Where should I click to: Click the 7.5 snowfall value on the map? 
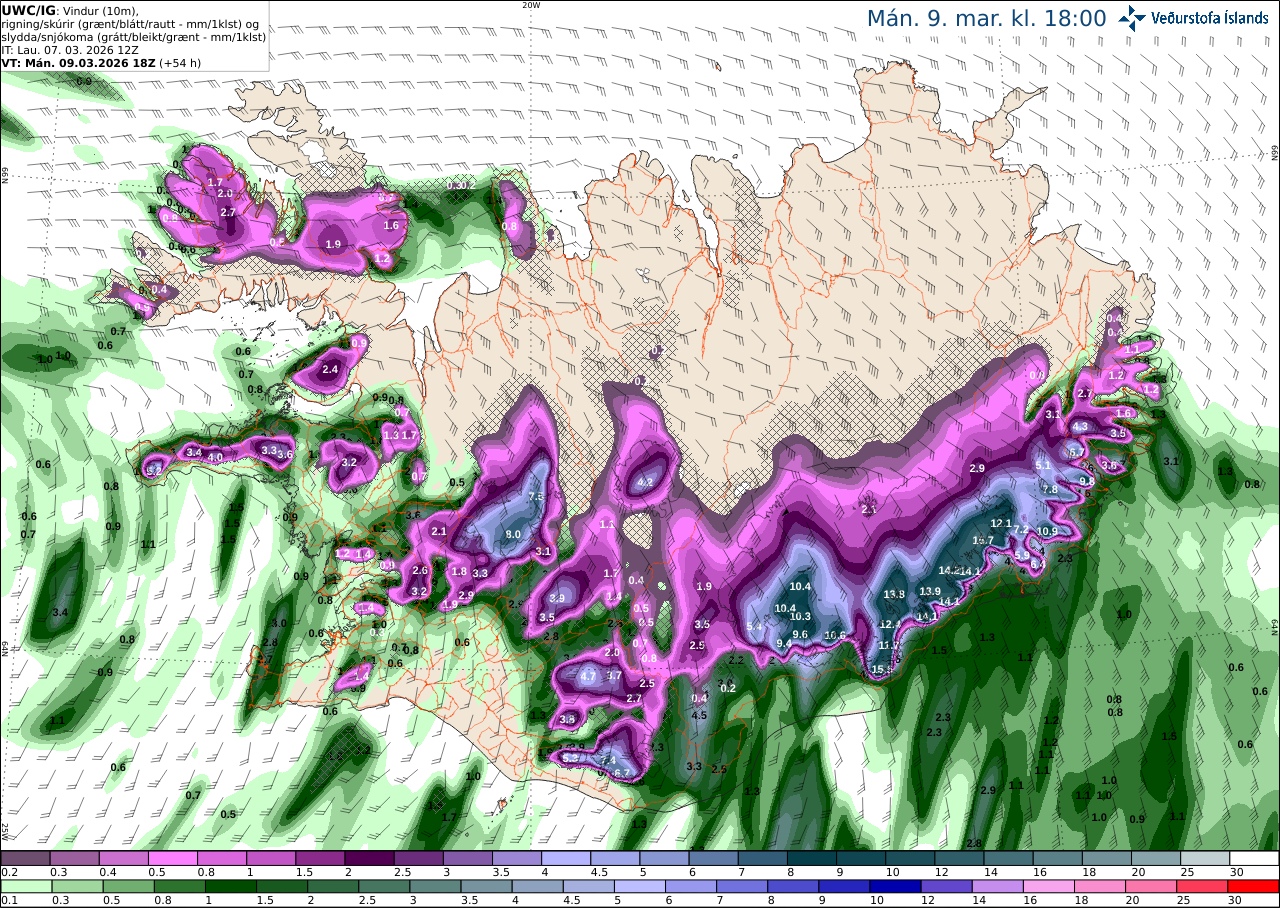[535, 497]
